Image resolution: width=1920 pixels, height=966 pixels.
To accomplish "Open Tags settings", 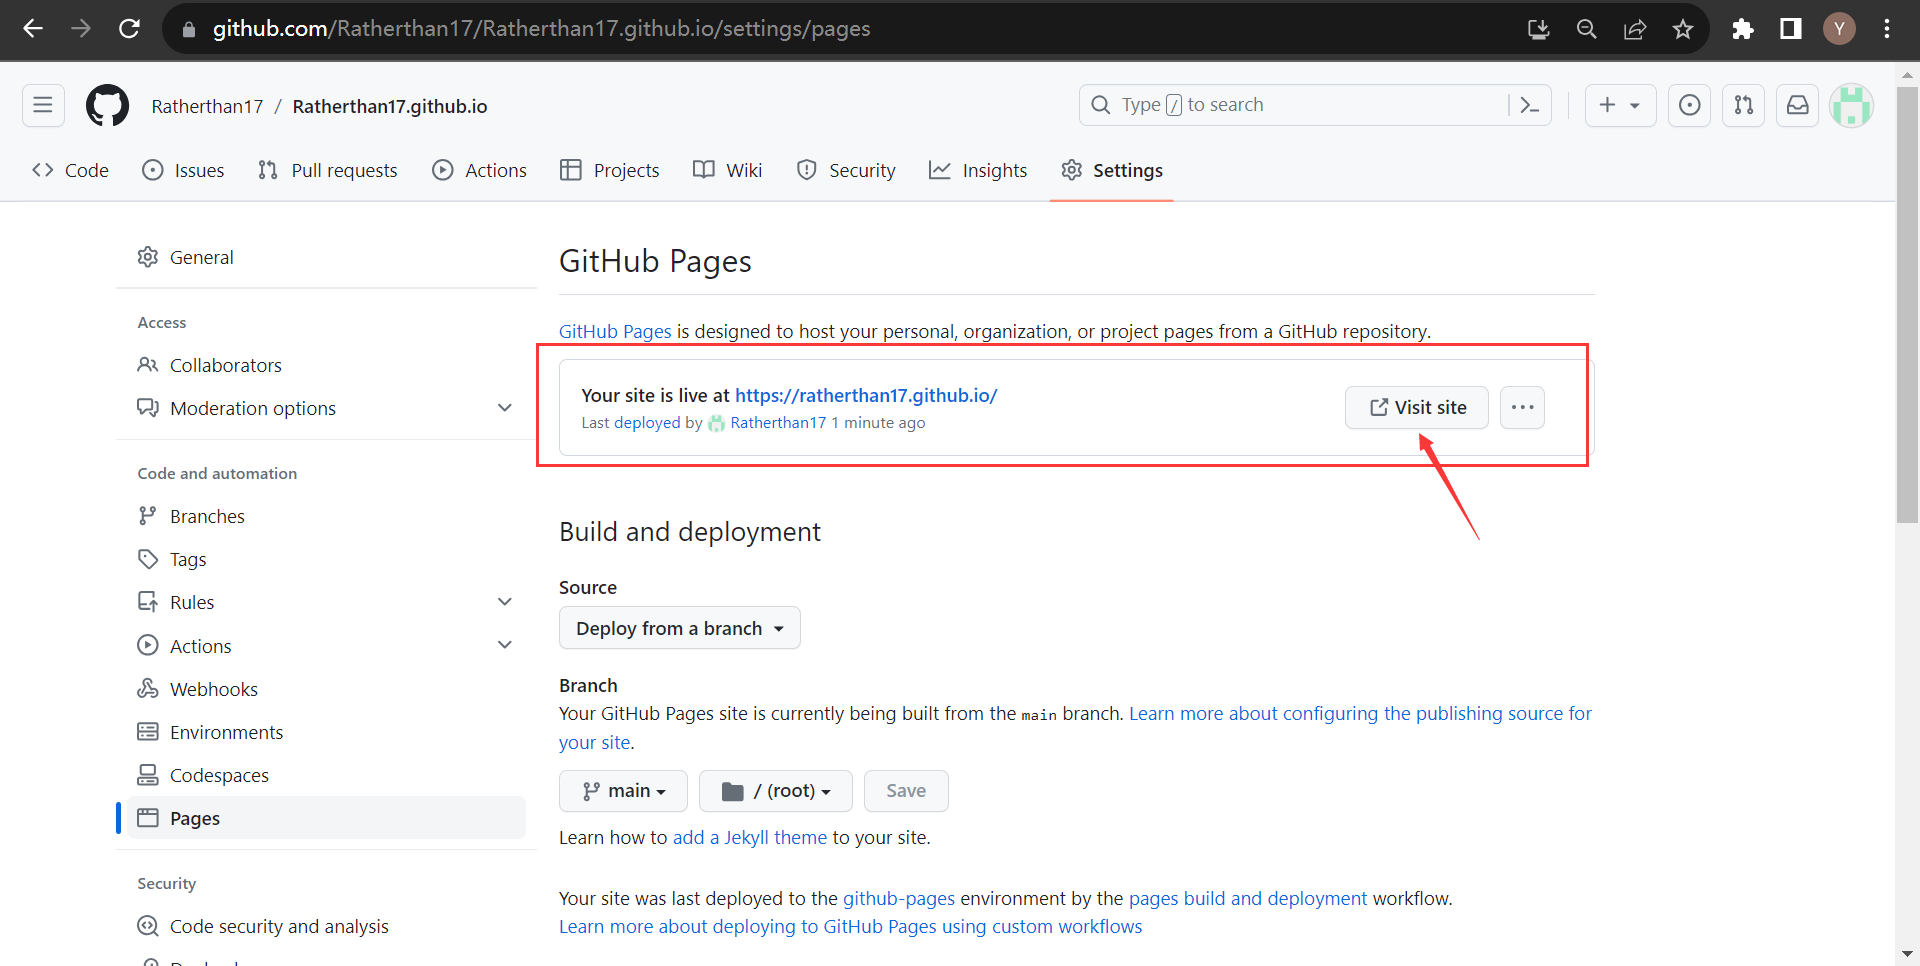I will 326,559.
